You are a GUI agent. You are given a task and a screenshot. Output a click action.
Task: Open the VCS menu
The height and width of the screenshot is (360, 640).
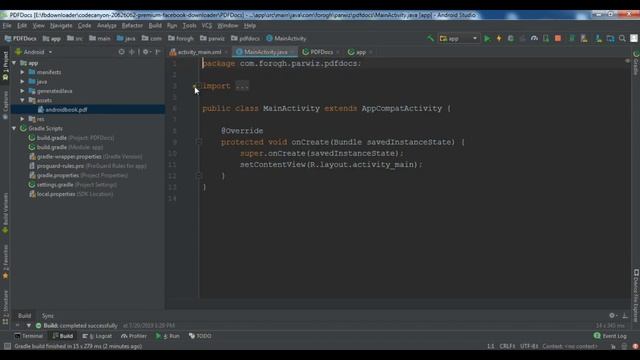[x=207, y=25]
